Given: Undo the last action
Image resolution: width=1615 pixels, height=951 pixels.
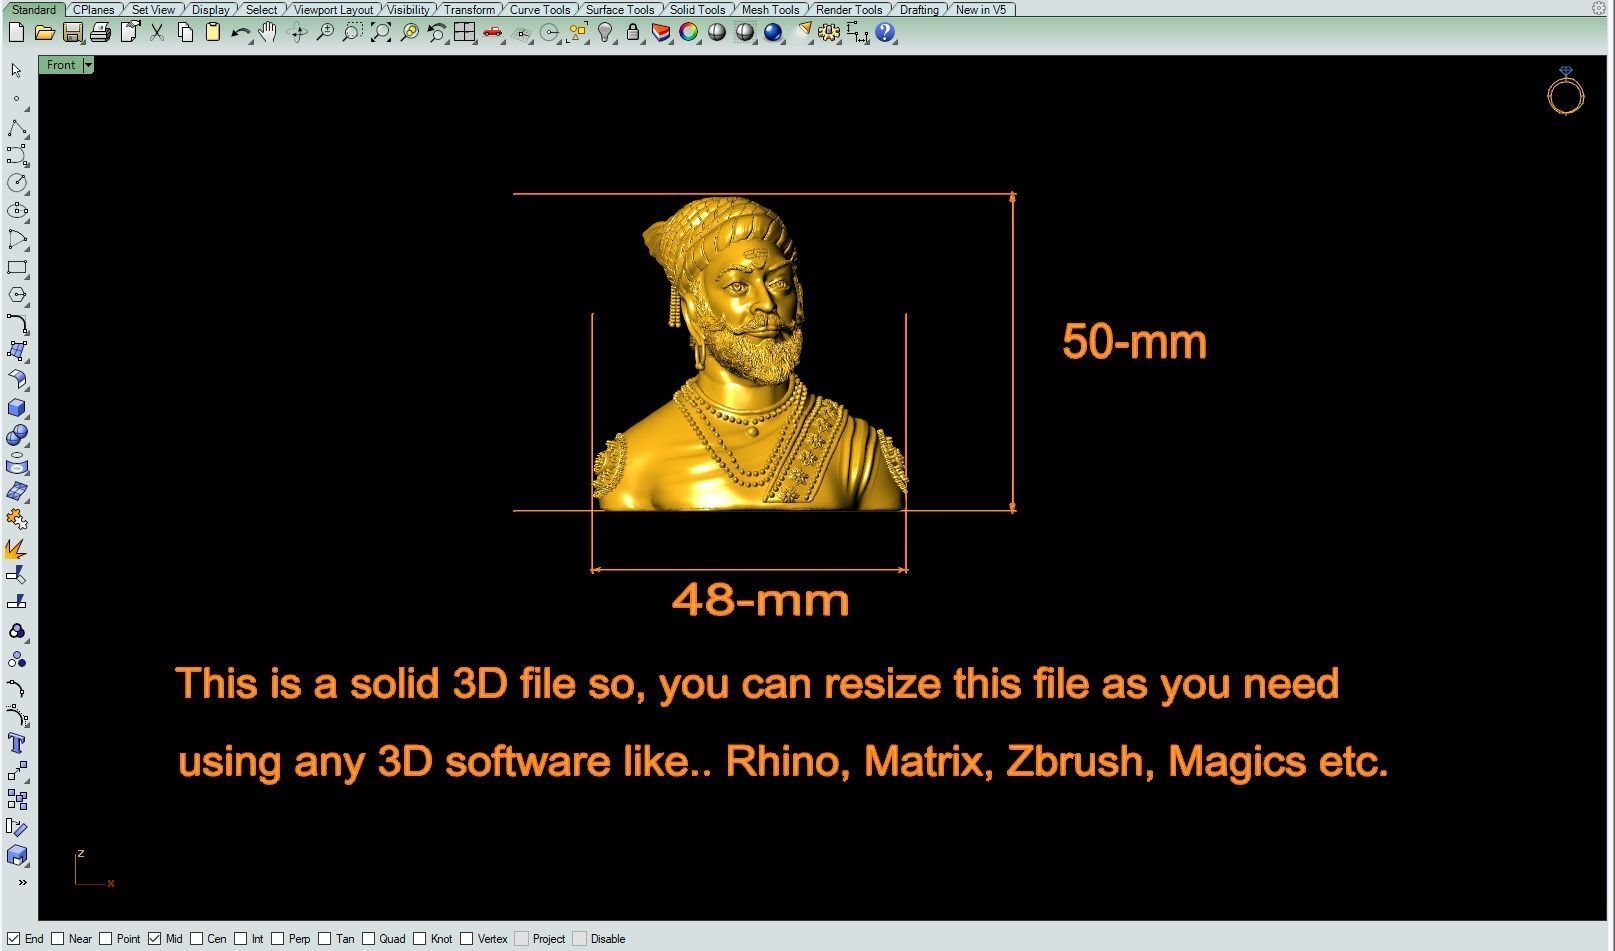Looking at the screenshot, I should [x=240, y=33].
